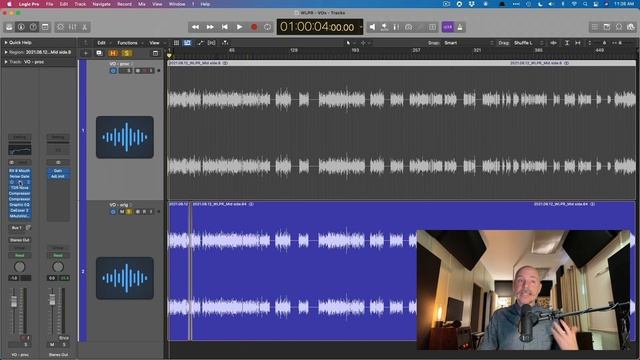The width and height of the screenshot is (640, 360).
Task: Open Logic Pro application menu
Action: pyautogui.click(x=29, y=4)
